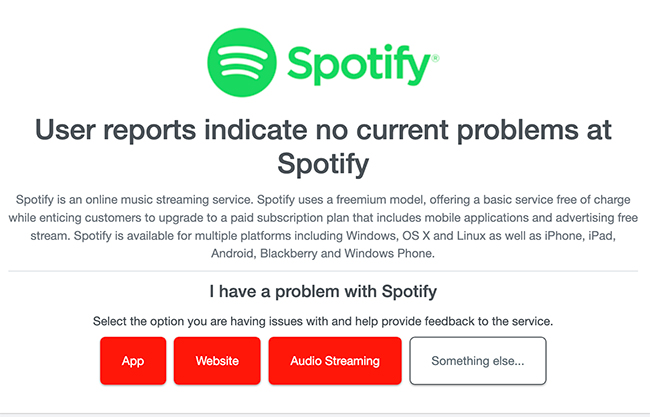
Task: Click "Spotify" on the headline's second line
Action: 323,161
